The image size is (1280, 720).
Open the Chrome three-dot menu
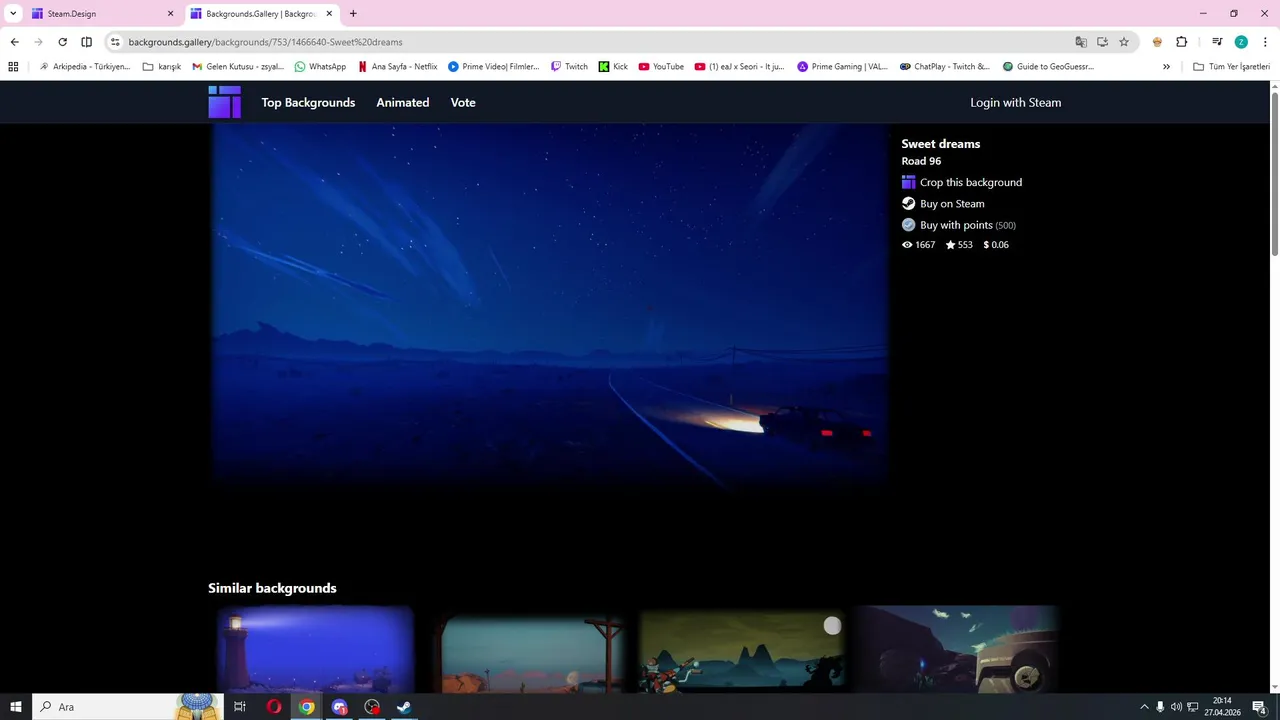[x=1264, y=42]
